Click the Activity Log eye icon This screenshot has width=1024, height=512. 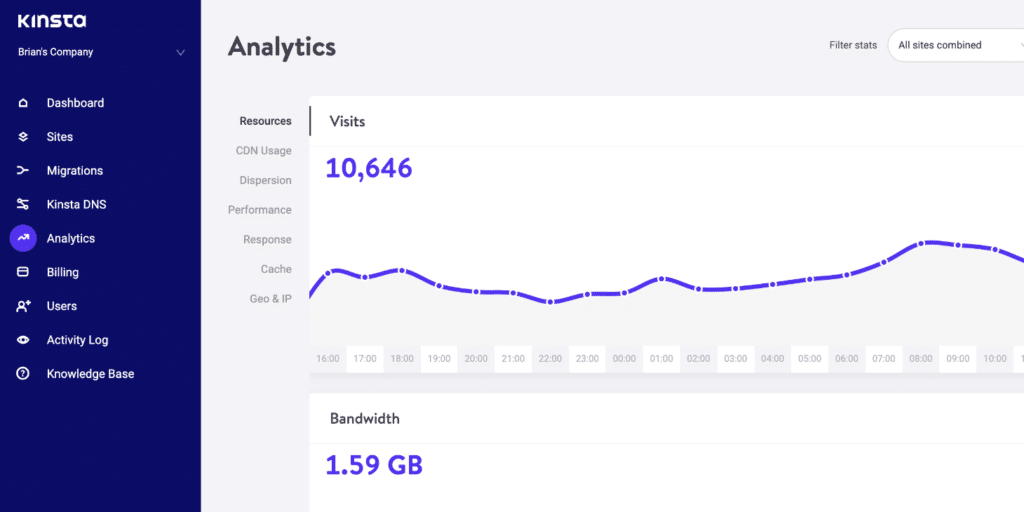coord(23,340)
